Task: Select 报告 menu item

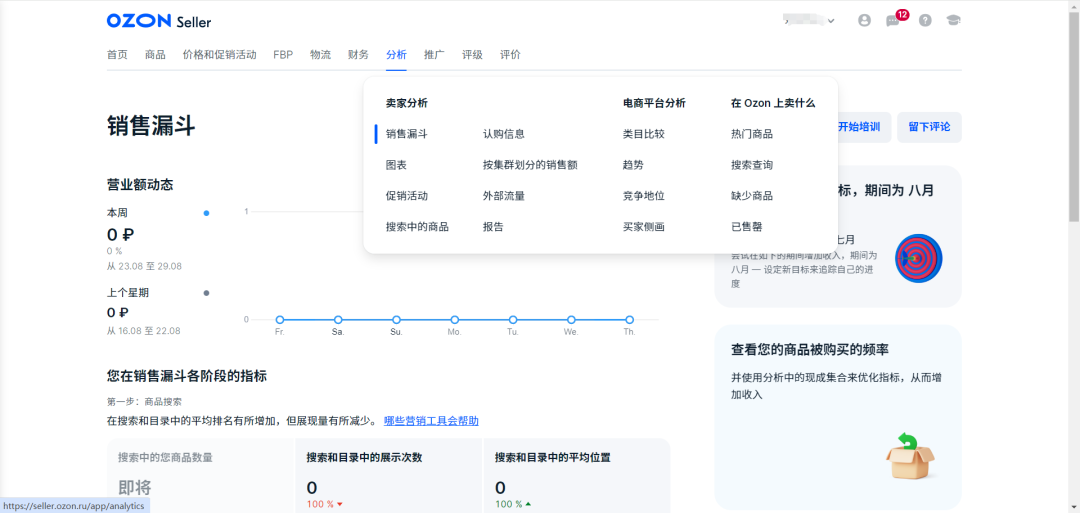Action: click(493, 227)
